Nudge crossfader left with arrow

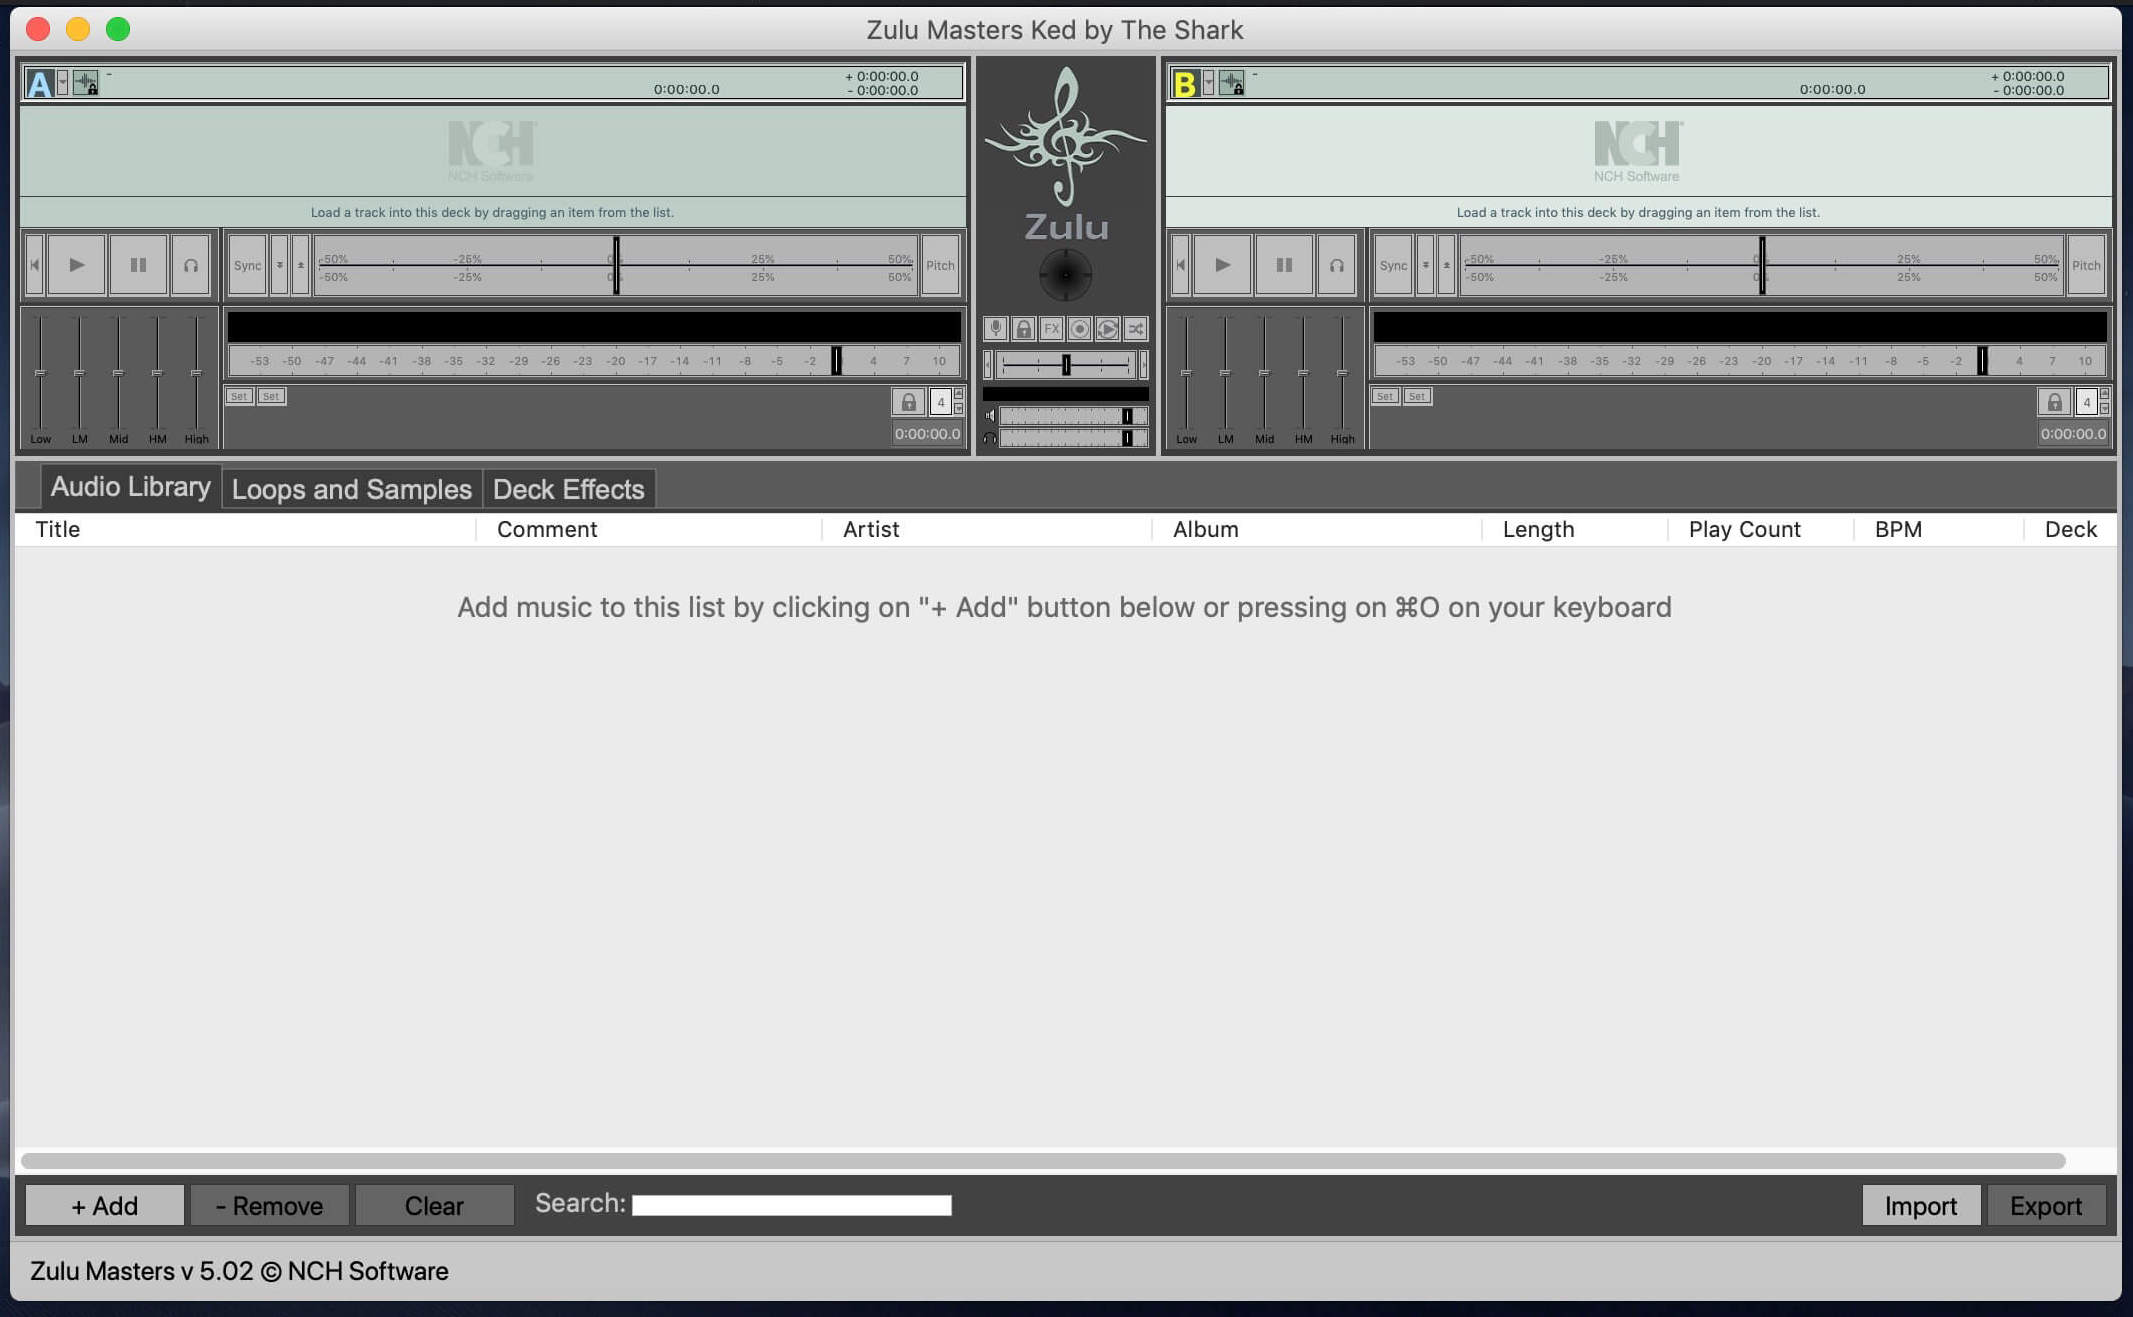coord(988,365)
